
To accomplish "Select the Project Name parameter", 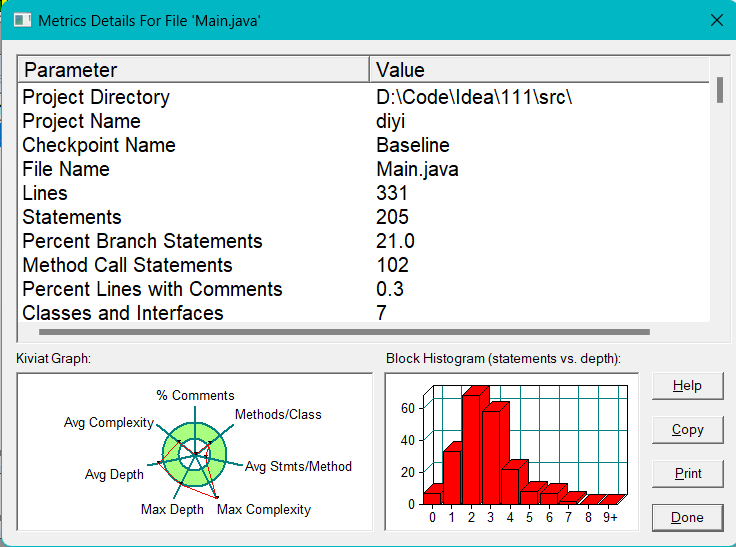I will click(x=82, y=121).
